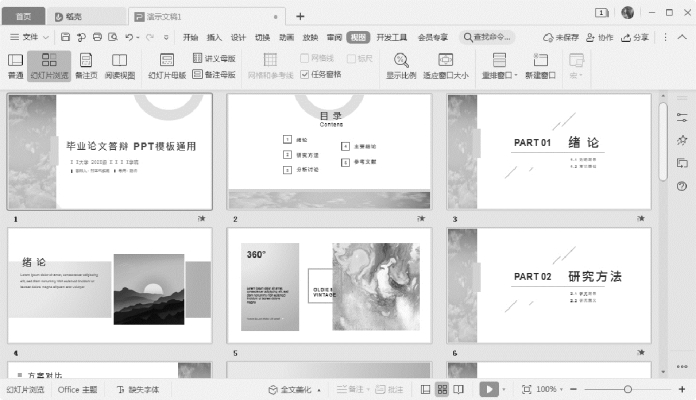Viewport: 696px width, 400px height.
Task: Click animation star under slide 1
Action: [x=202, y=218]
